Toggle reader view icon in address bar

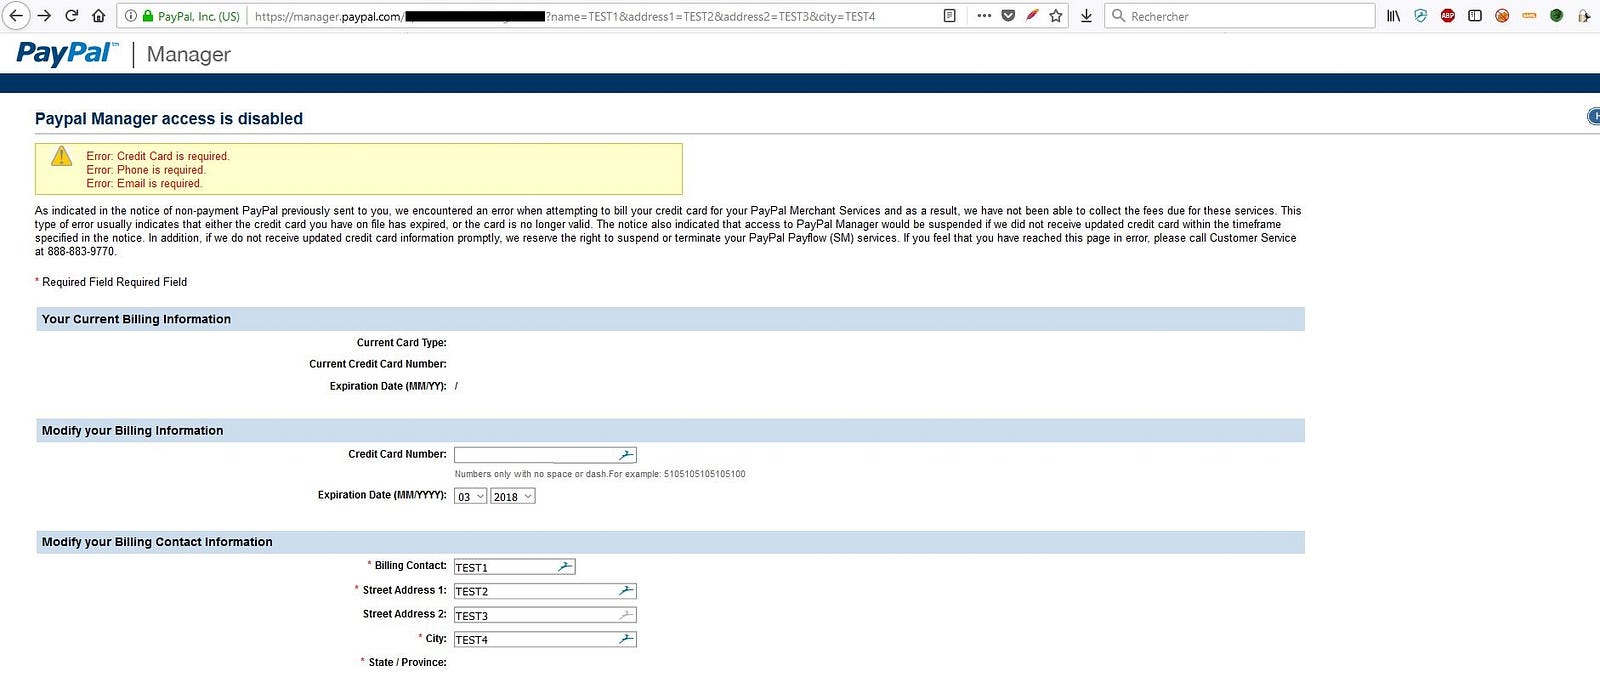pos(950,16)
